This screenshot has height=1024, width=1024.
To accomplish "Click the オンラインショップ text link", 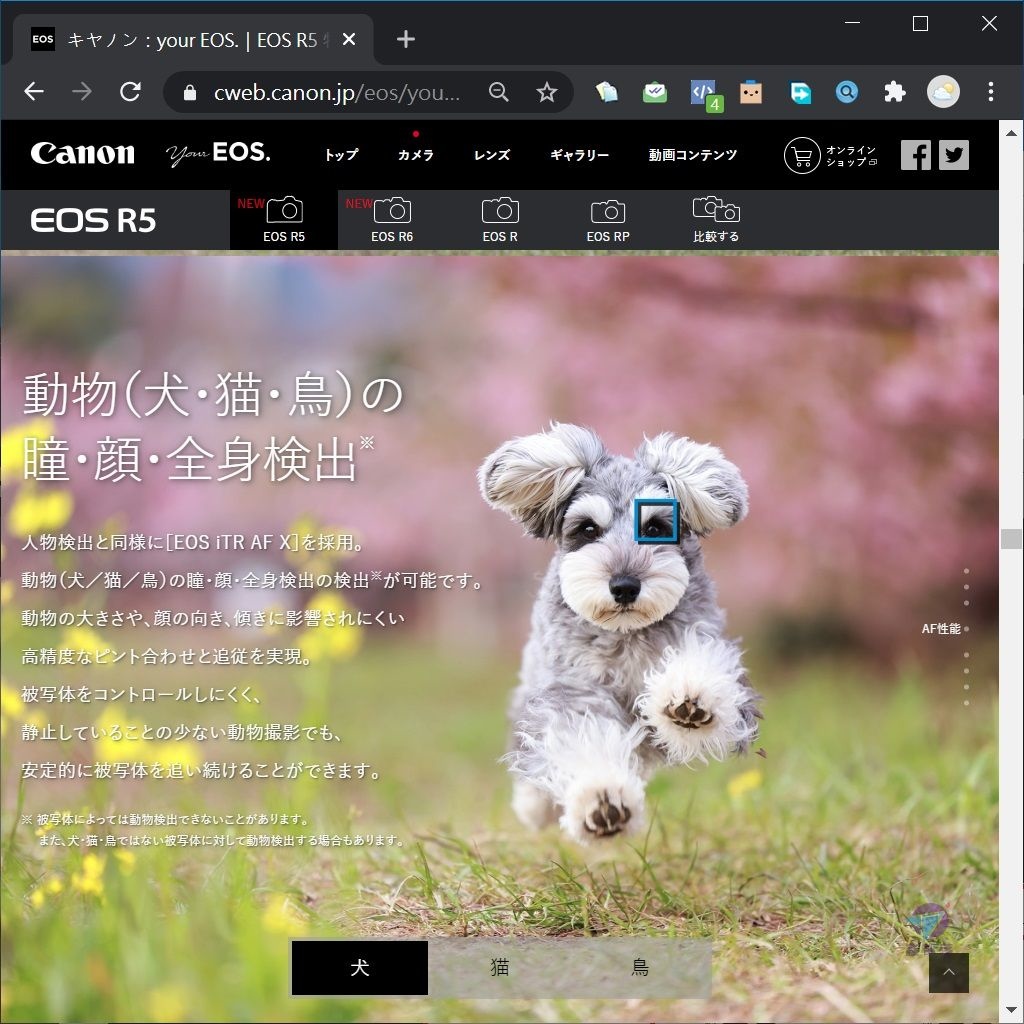I will [851, 155].
